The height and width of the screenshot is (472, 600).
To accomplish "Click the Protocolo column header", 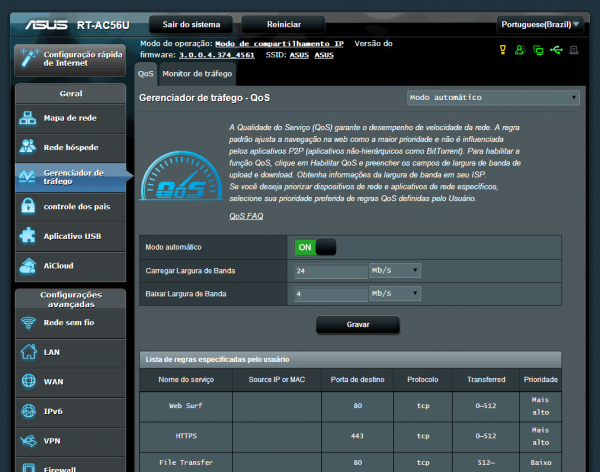I will tap(423, 380).
